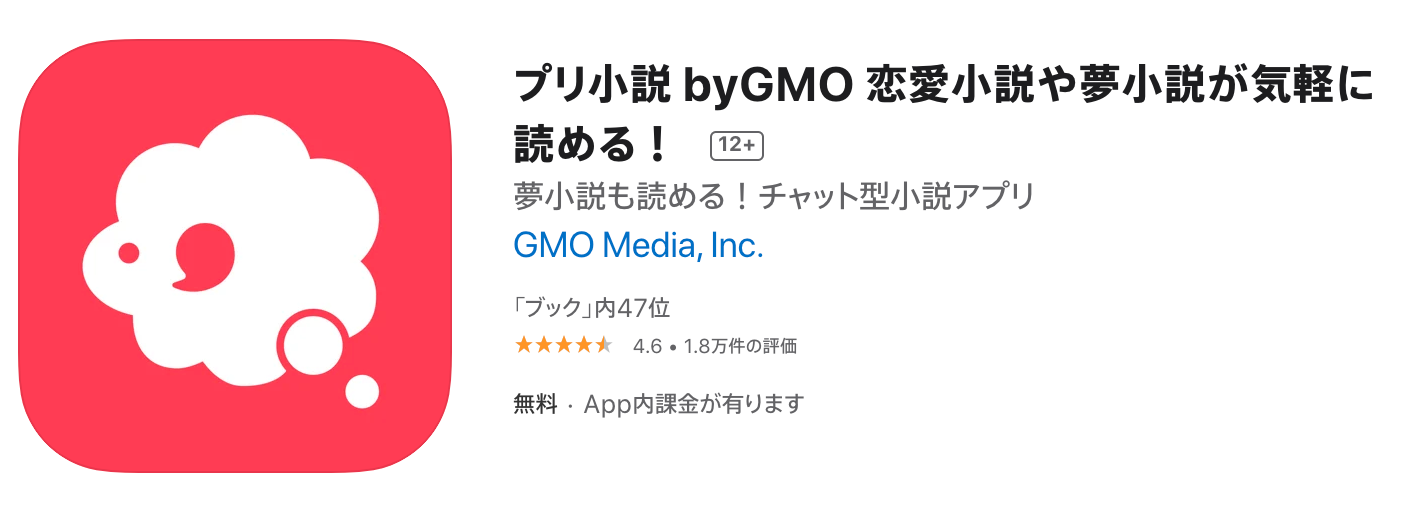This screenshot has width=1414, height=511.
Task: Open the GMO Media, Inc. developer link
Action: pyautogui.click(x=638, y=246)
